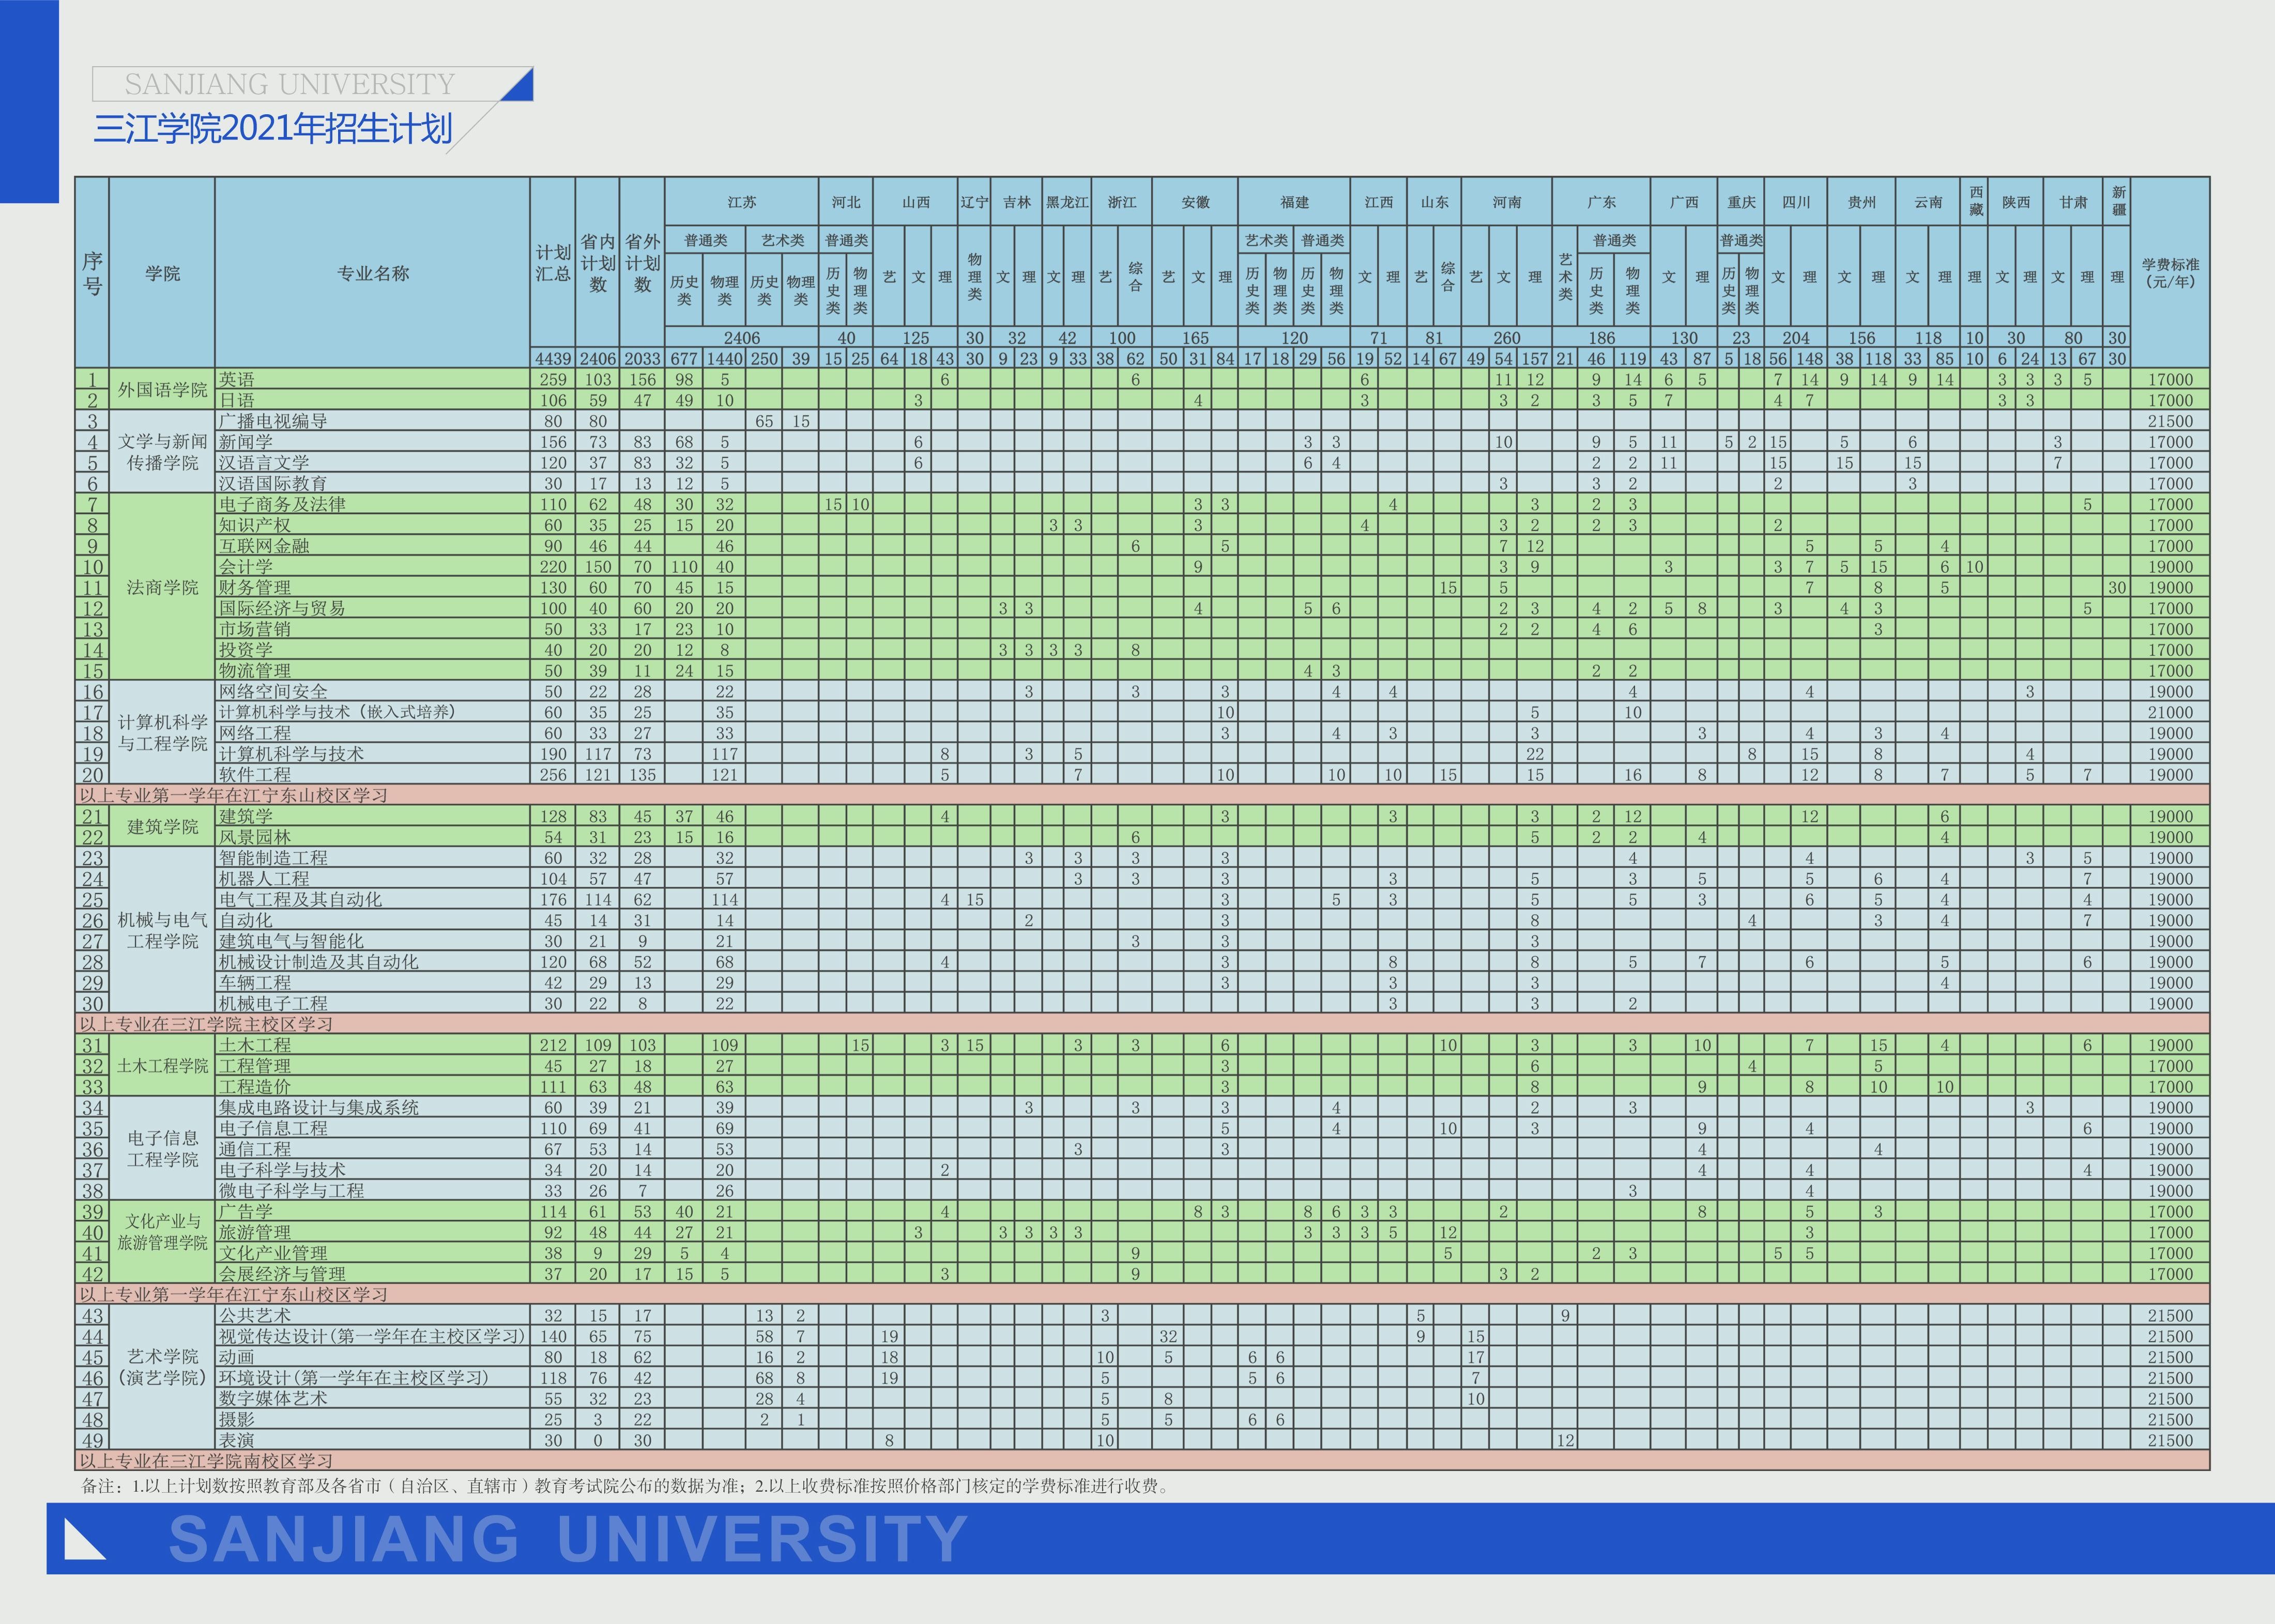Click the 机械与电气工程学院 college cell
The image size is (2275, 1624).
162,930
